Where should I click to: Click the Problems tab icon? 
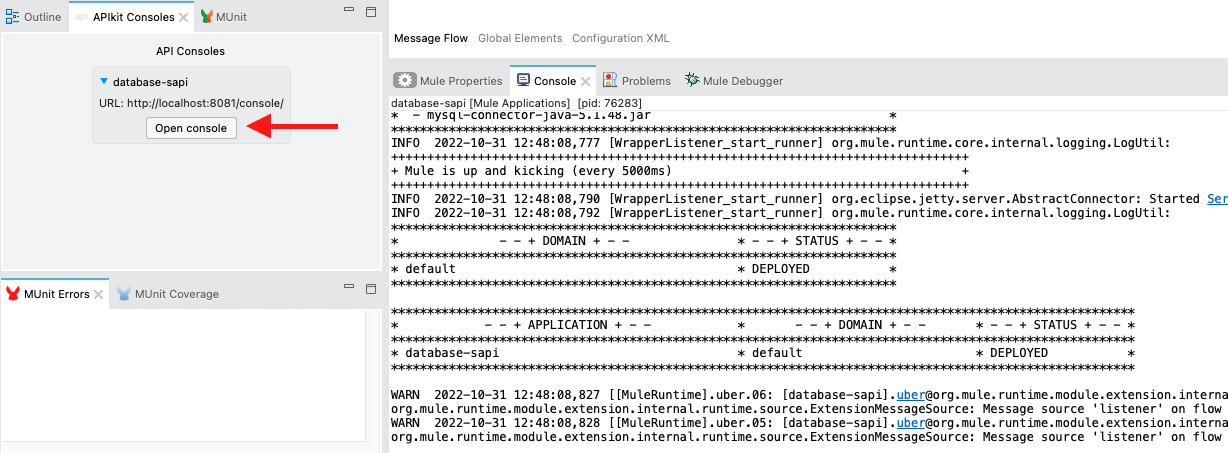point(611,81)
